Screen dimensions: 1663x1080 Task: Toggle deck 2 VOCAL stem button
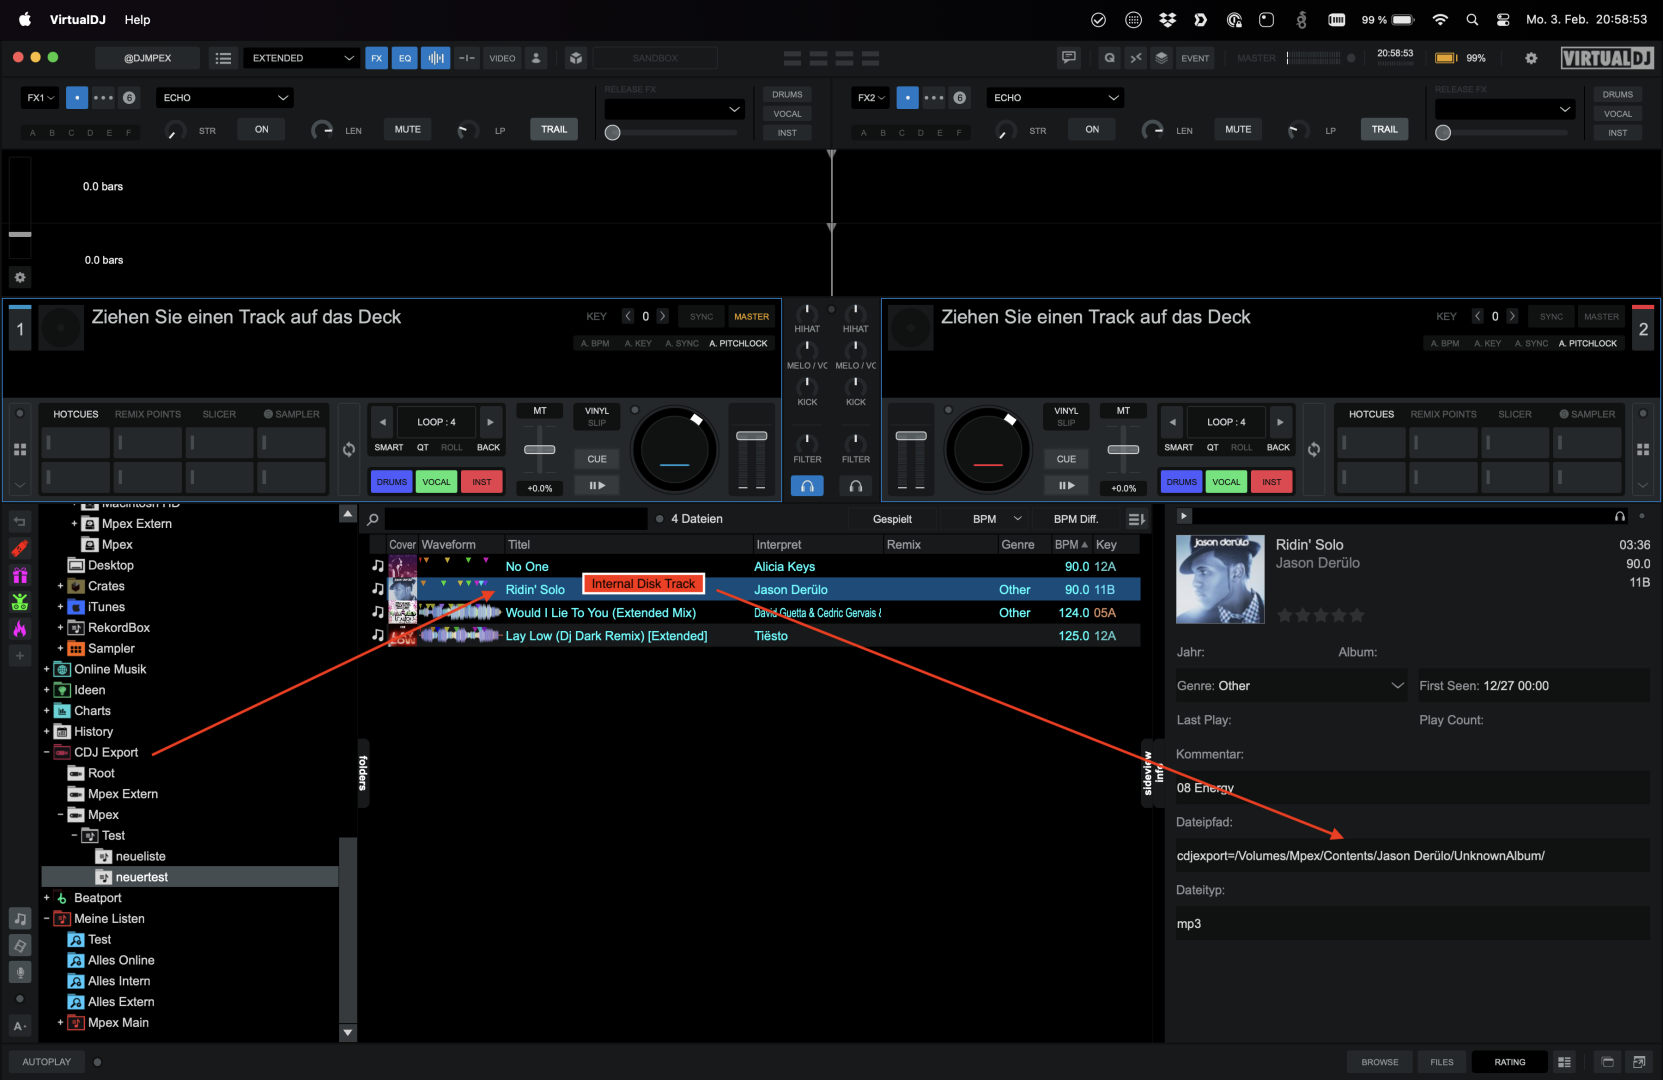[1226, 482]
